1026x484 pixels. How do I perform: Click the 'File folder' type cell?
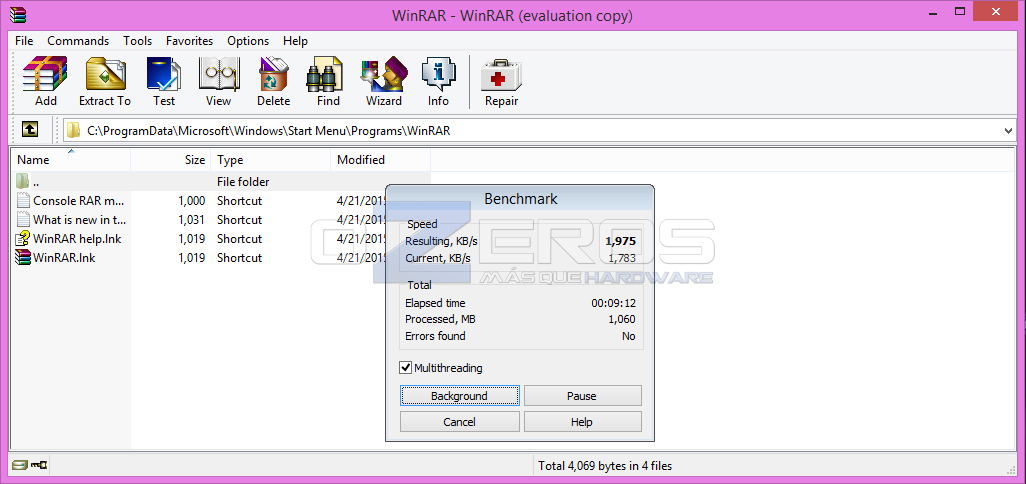point(243,182)
